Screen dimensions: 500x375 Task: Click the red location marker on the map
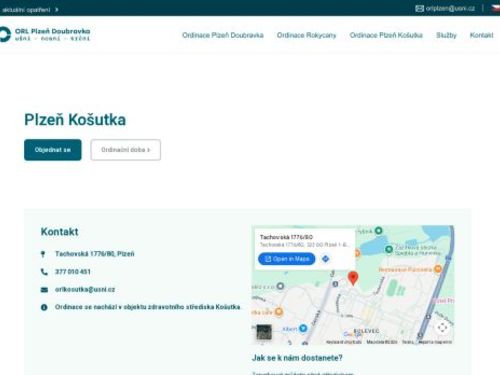pyautogui.click(x=353, y=278)
